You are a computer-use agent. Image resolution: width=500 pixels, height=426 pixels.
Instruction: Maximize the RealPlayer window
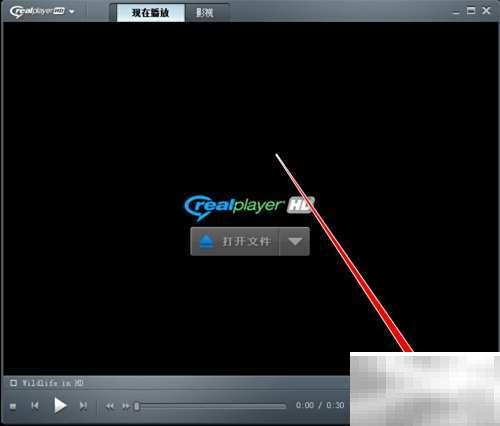(471, 11)
